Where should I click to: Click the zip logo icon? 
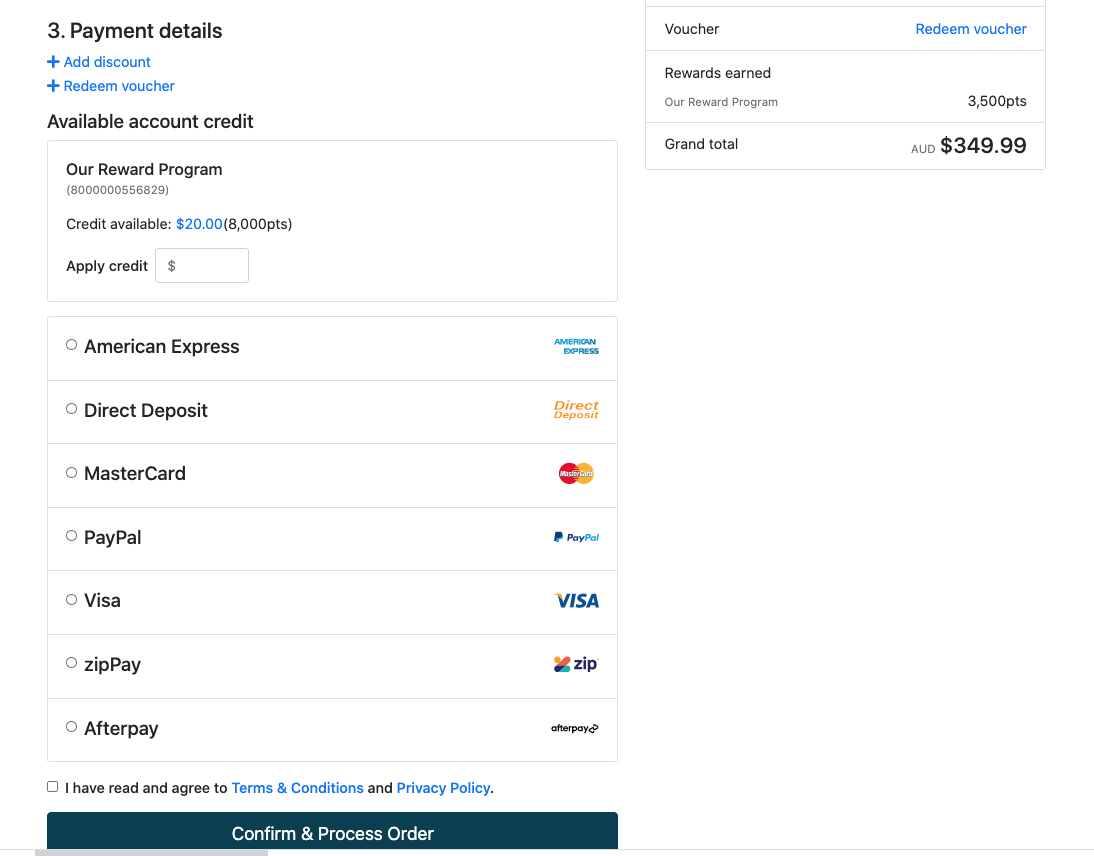point(576,664)
